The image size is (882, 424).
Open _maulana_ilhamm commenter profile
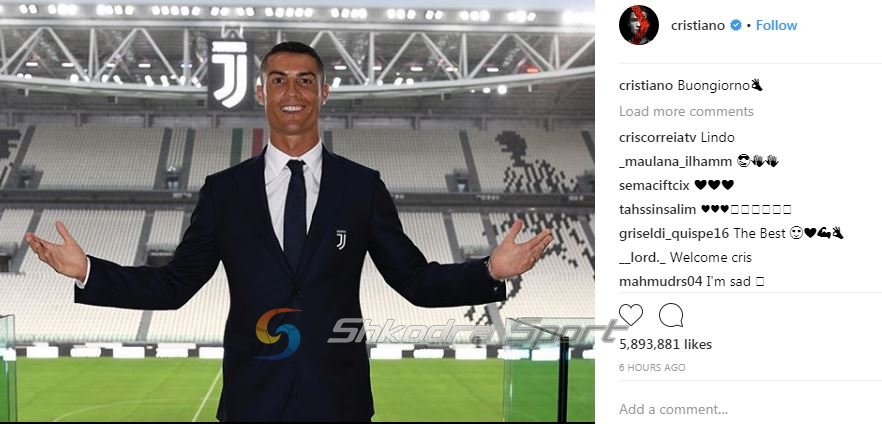click(x=676, y=162)
